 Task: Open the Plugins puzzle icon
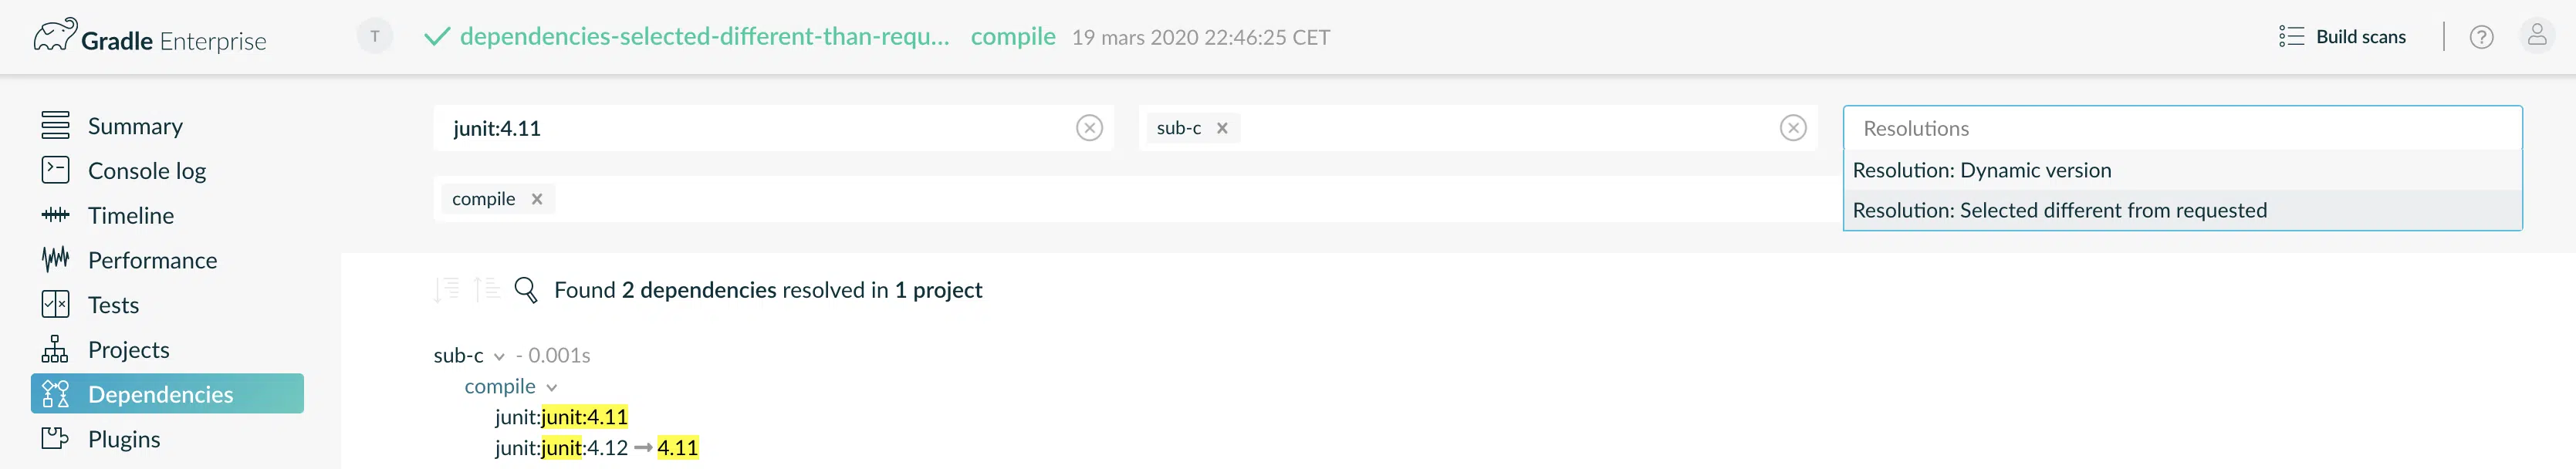[55, 438]
